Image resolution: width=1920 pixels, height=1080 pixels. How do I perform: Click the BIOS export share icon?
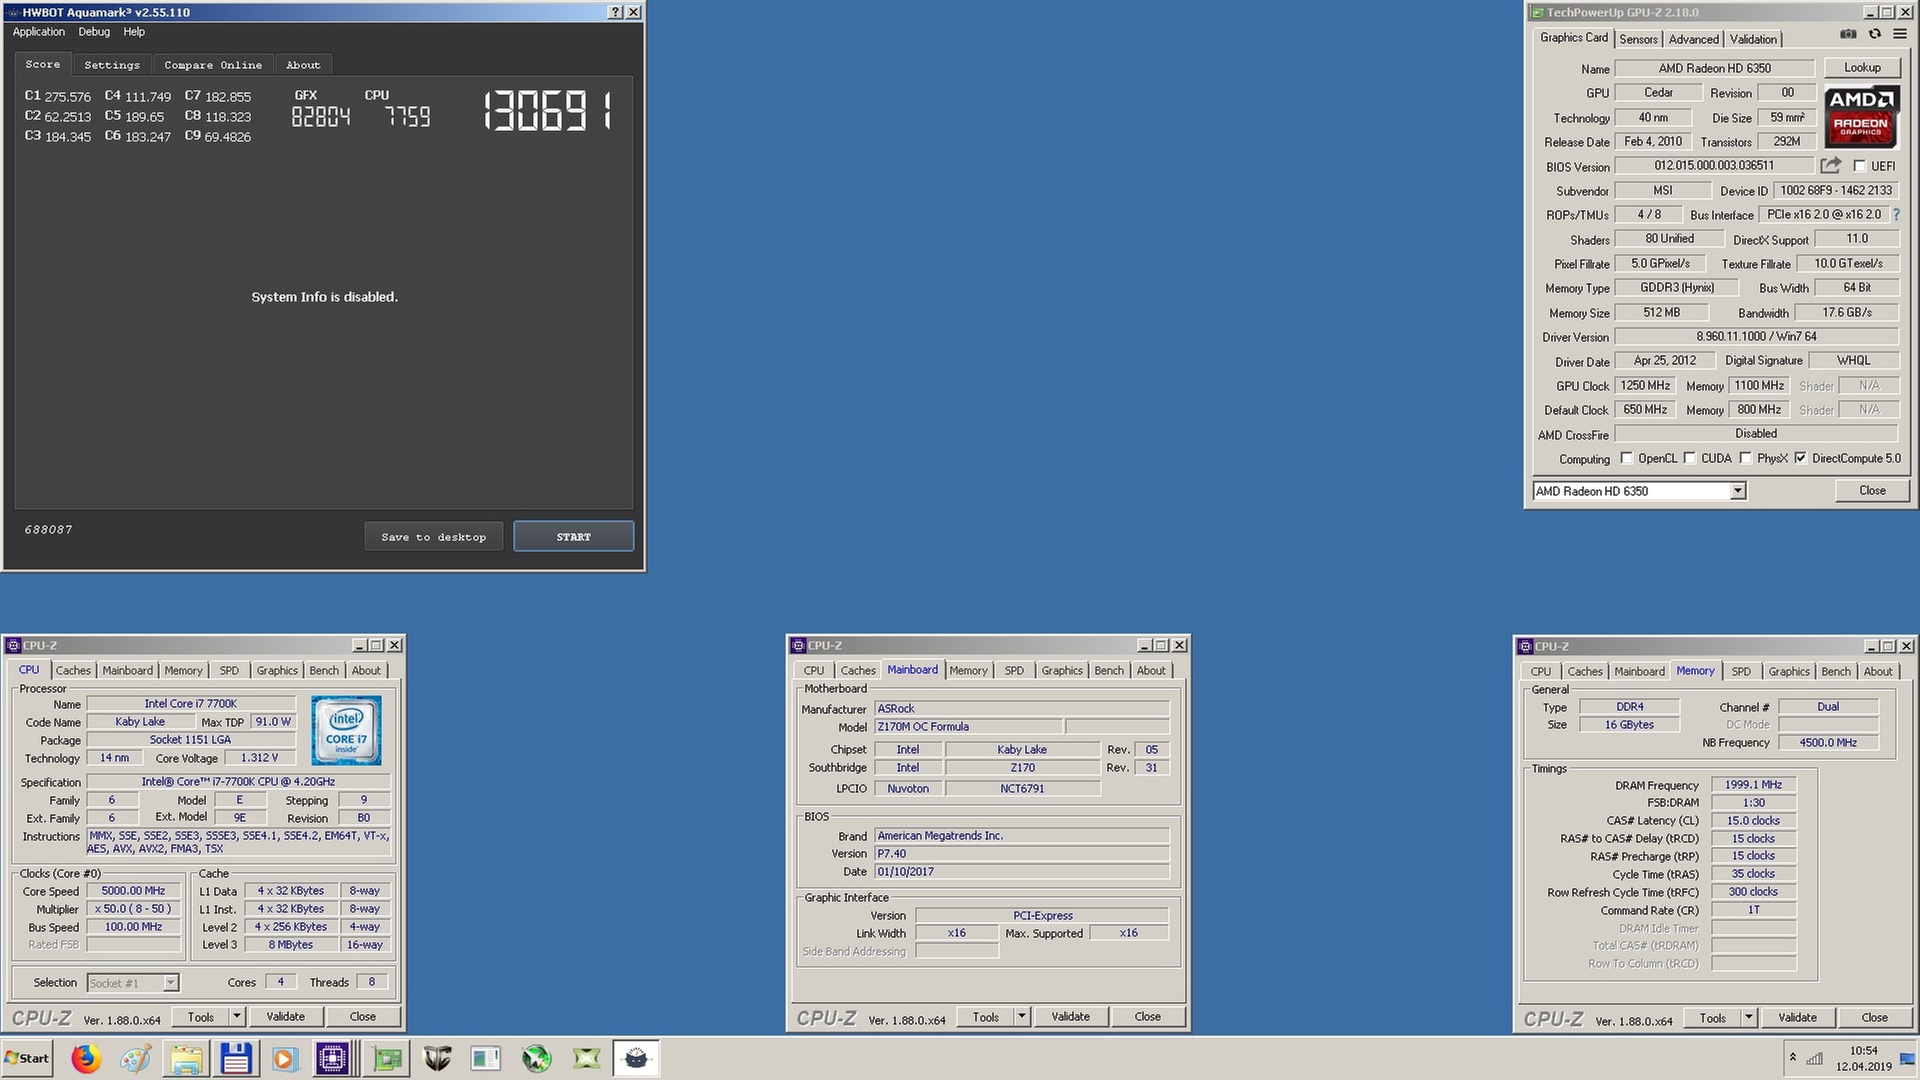pyautogui.click(x=1830, y=165)
